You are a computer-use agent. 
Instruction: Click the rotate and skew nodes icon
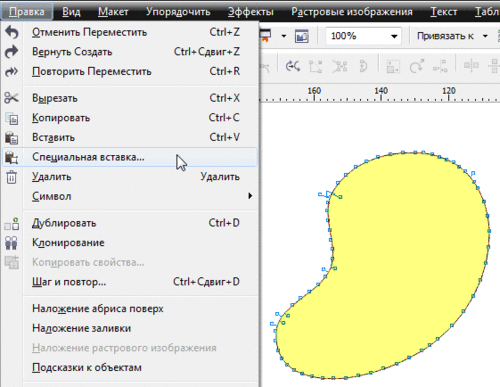click(x=417, y=66)
